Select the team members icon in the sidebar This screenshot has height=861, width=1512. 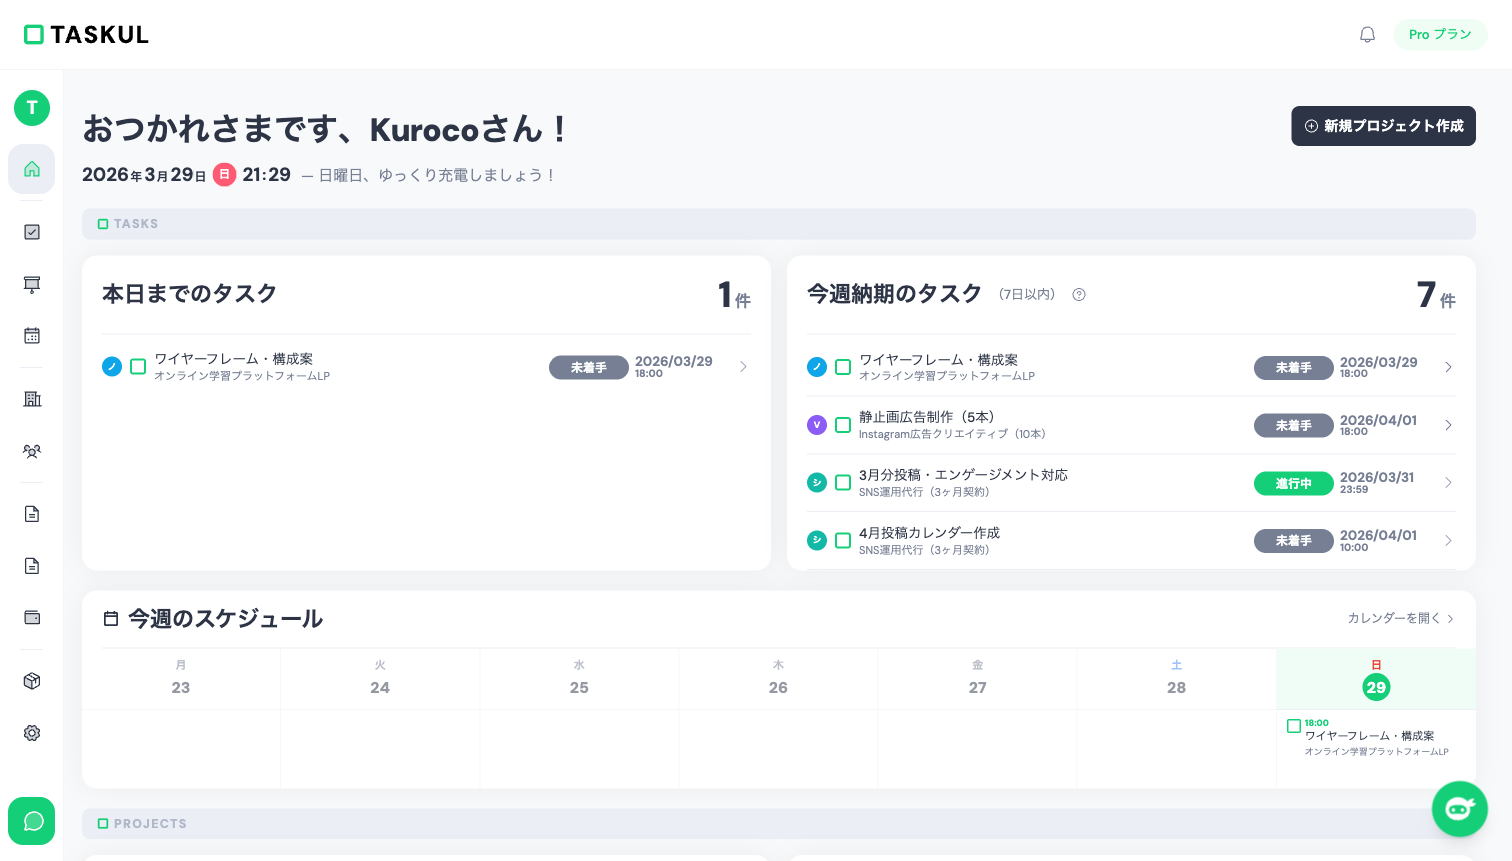click(31, 451)
